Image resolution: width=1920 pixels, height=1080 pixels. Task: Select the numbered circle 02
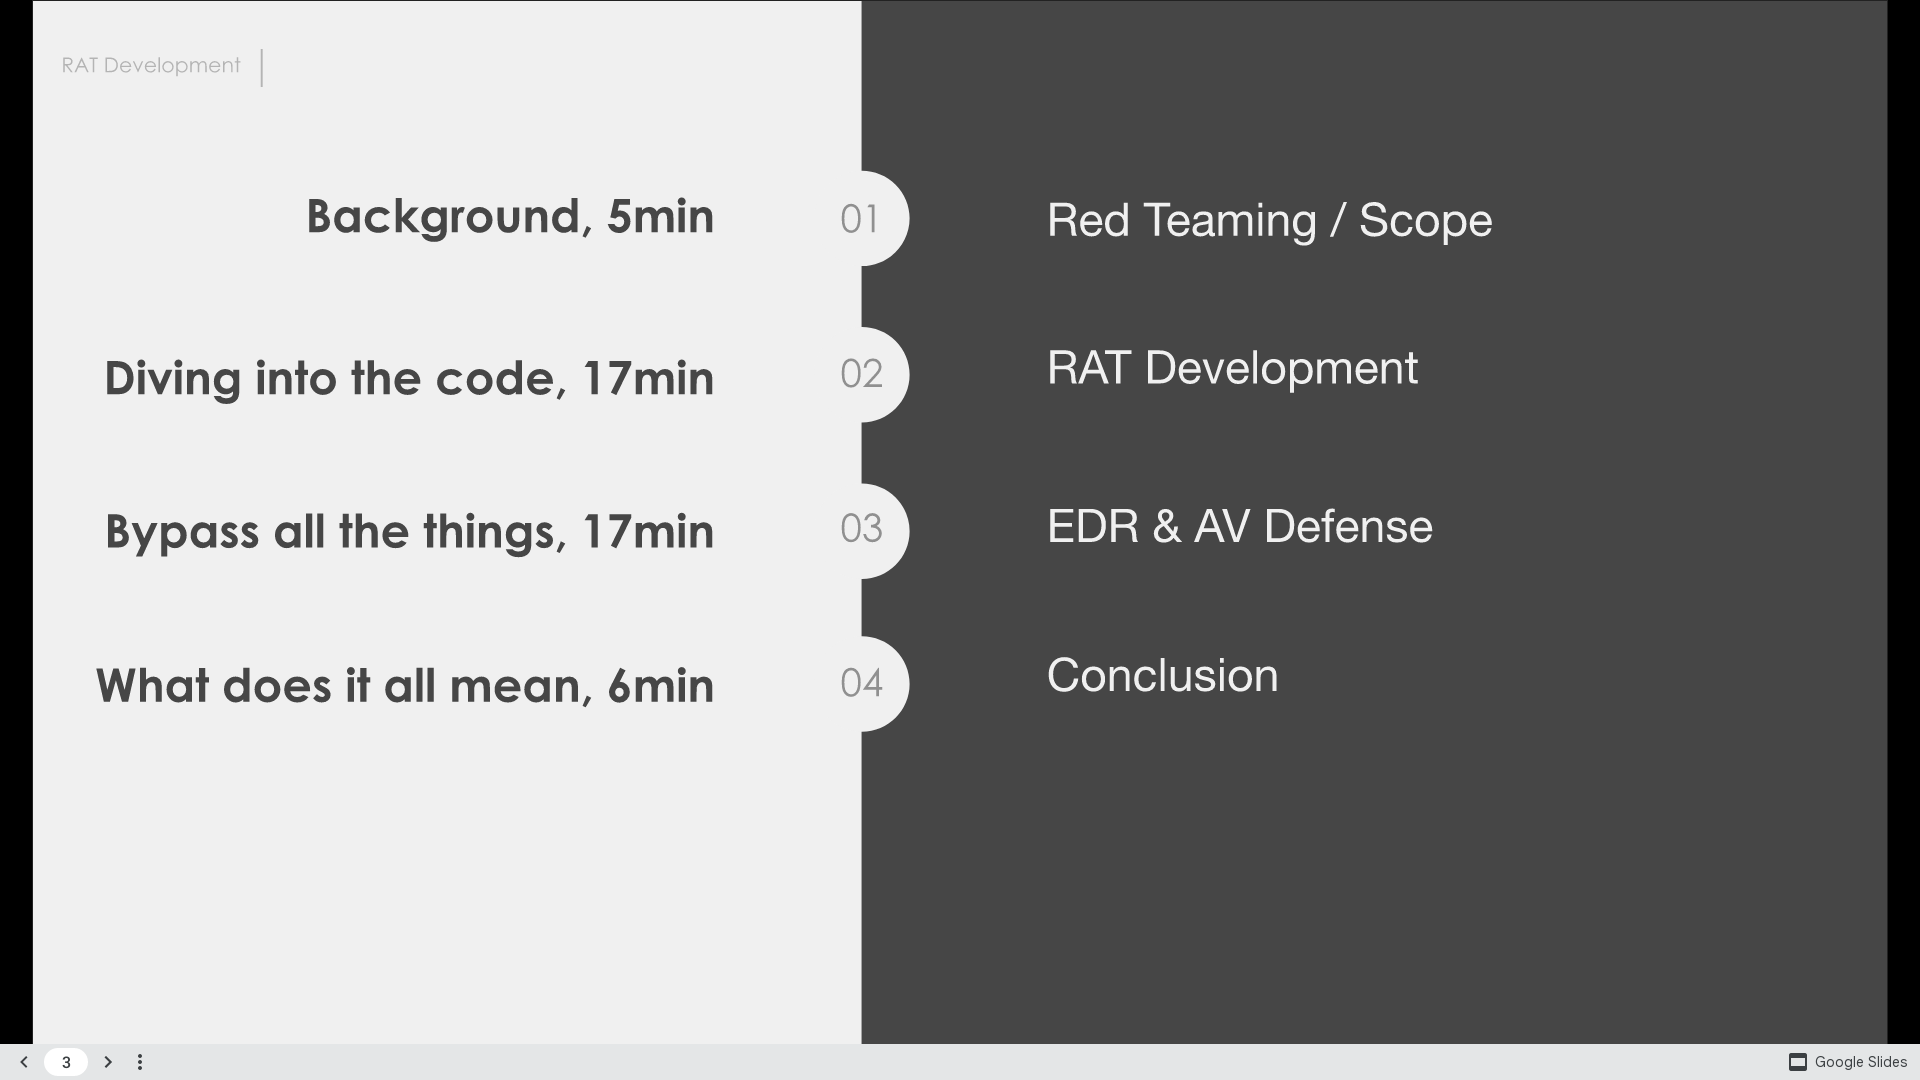click(x=860, y=374)
